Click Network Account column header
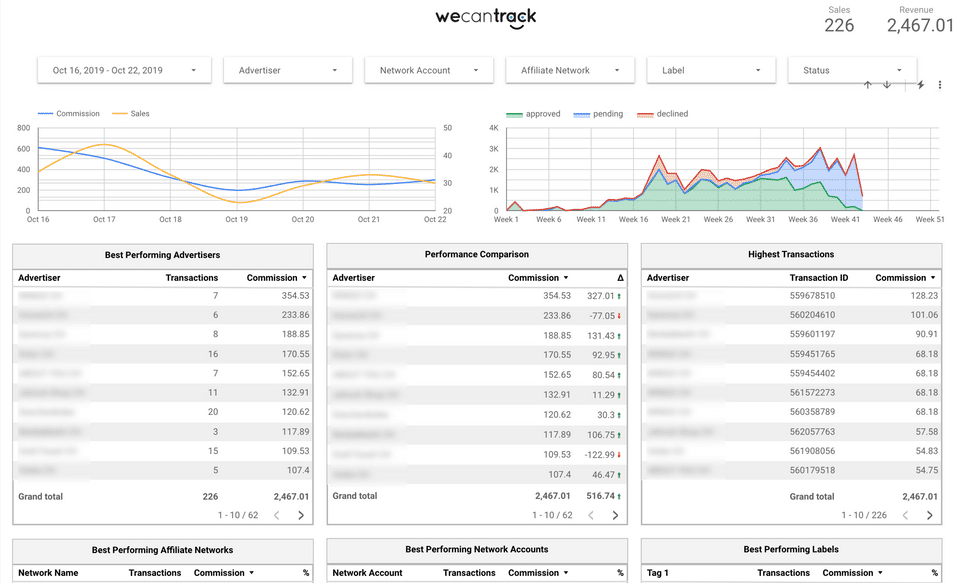This screenshot has width=960, height=583. (367, 573)
